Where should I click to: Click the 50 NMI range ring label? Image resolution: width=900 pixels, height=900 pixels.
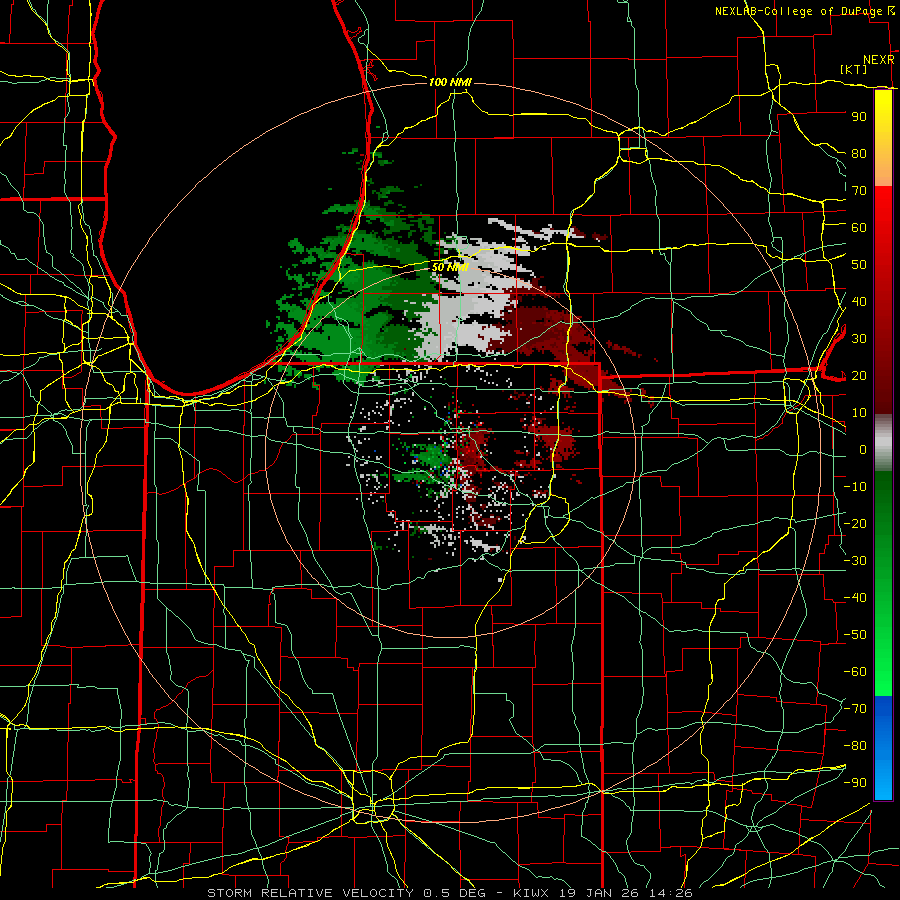pos(451,267)
